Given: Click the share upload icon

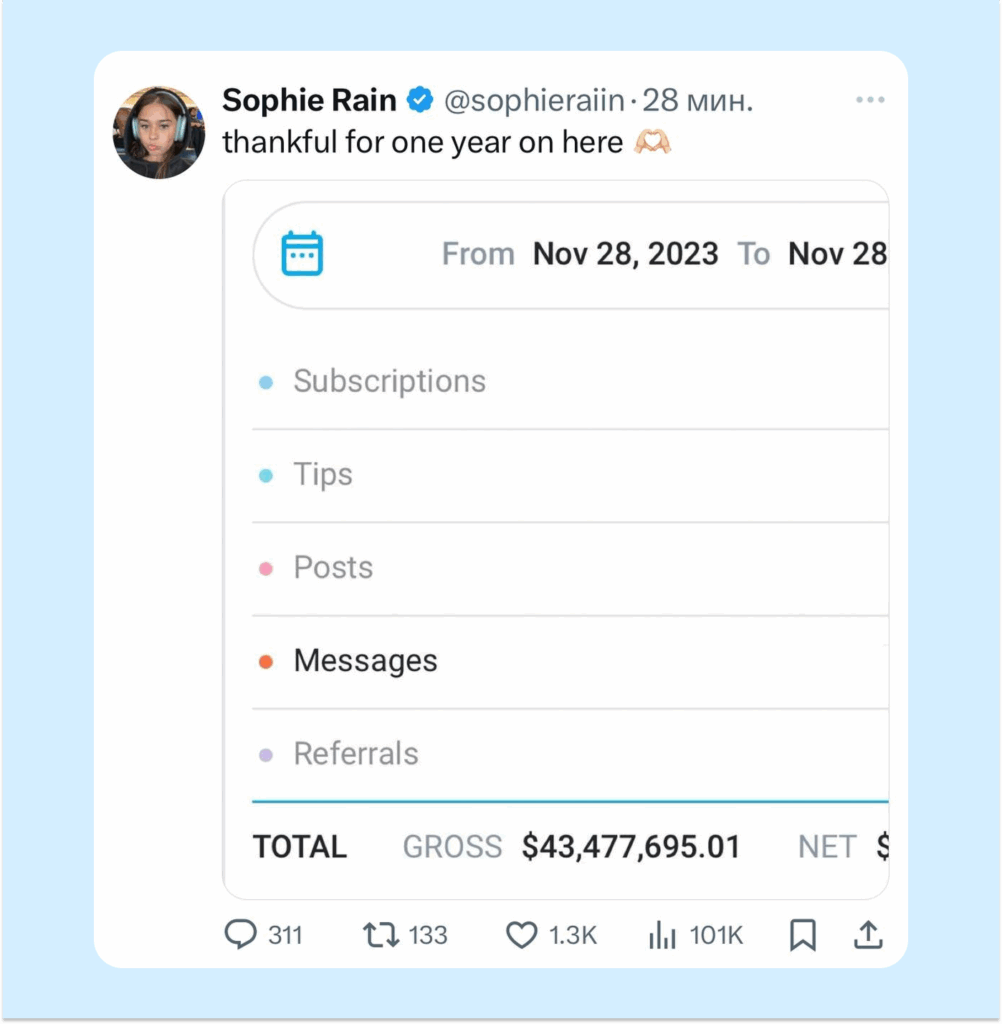Looking at the screenshot, I should click(x=868, y=935).
